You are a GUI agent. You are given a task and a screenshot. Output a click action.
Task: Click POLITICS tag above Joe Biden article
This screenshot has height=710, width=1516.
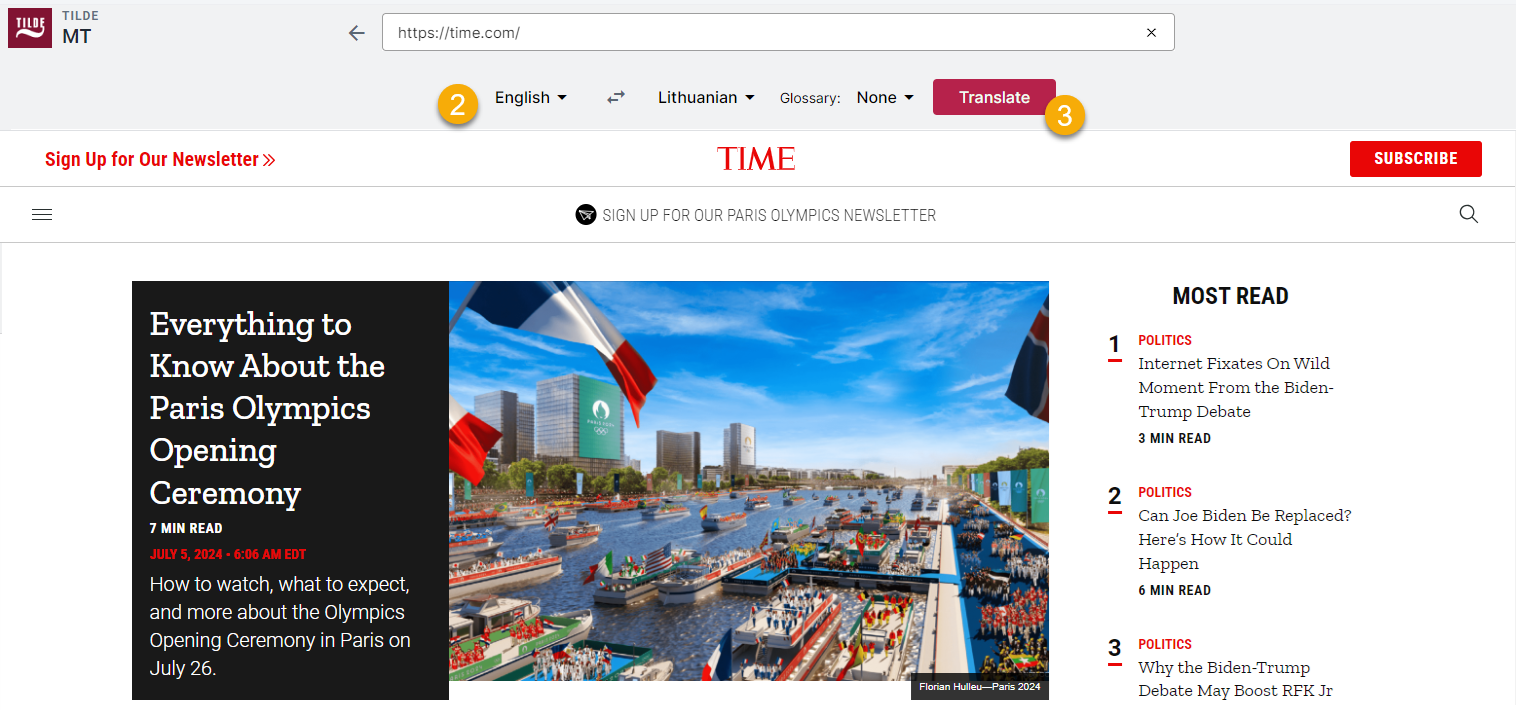[1165, 492]
